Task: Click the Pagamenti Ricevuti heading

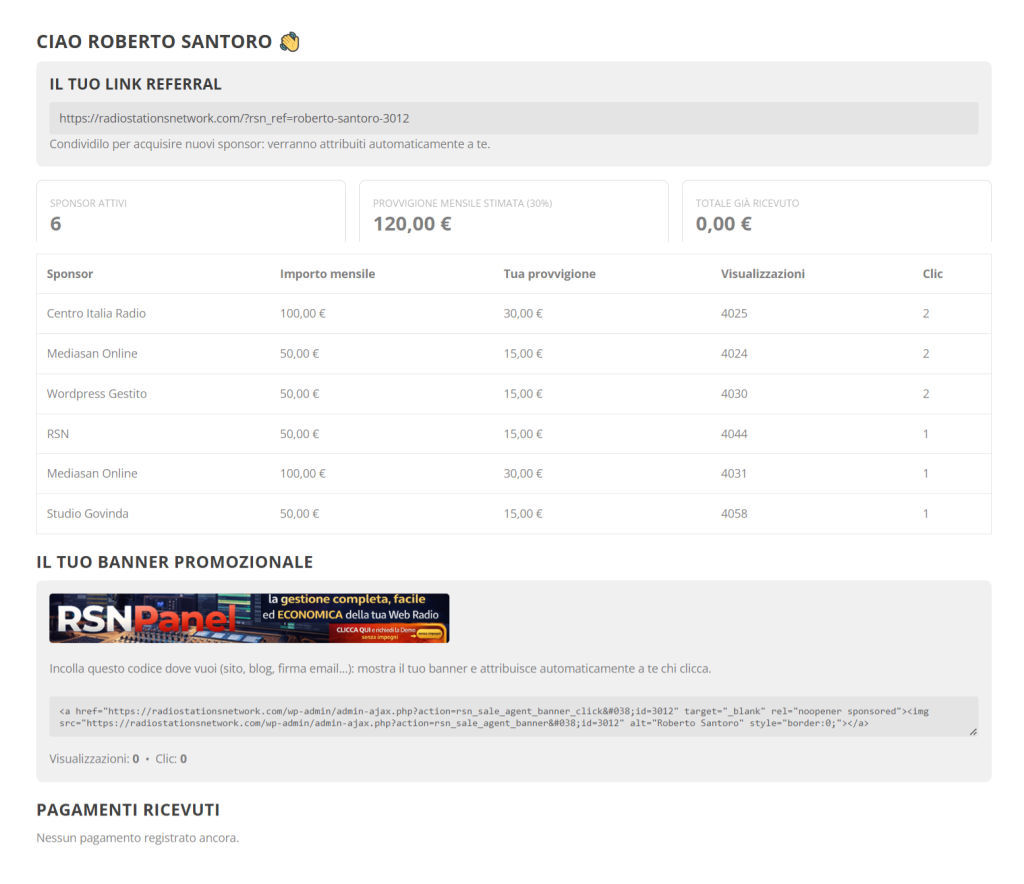Action: (x=128, y=810)
